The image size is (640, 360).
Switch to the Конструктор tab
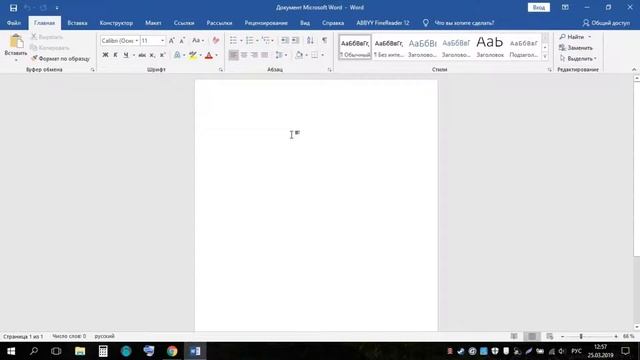pyautogui.click(x=116, y=23)
